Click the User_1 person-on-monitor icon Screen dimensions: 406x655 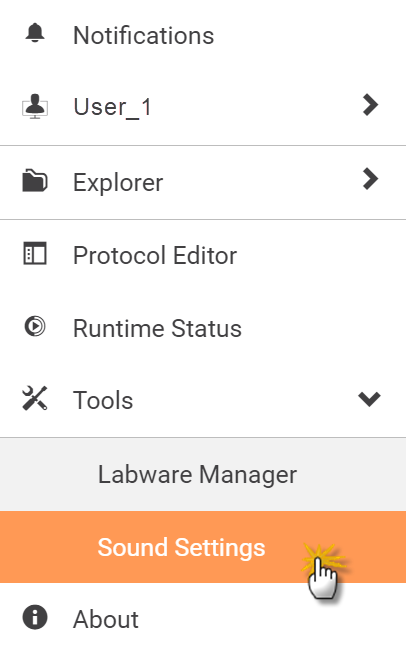click(x=35, y=107)
